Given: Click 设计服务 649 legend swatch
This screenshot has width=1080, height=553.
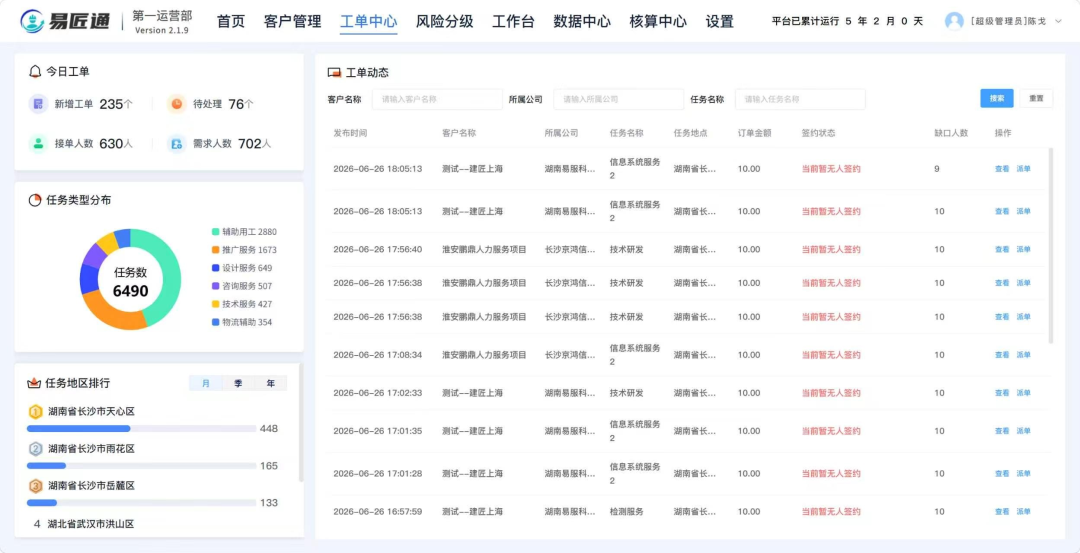Looking at the screenshot, I should click(x=216, y=268).
